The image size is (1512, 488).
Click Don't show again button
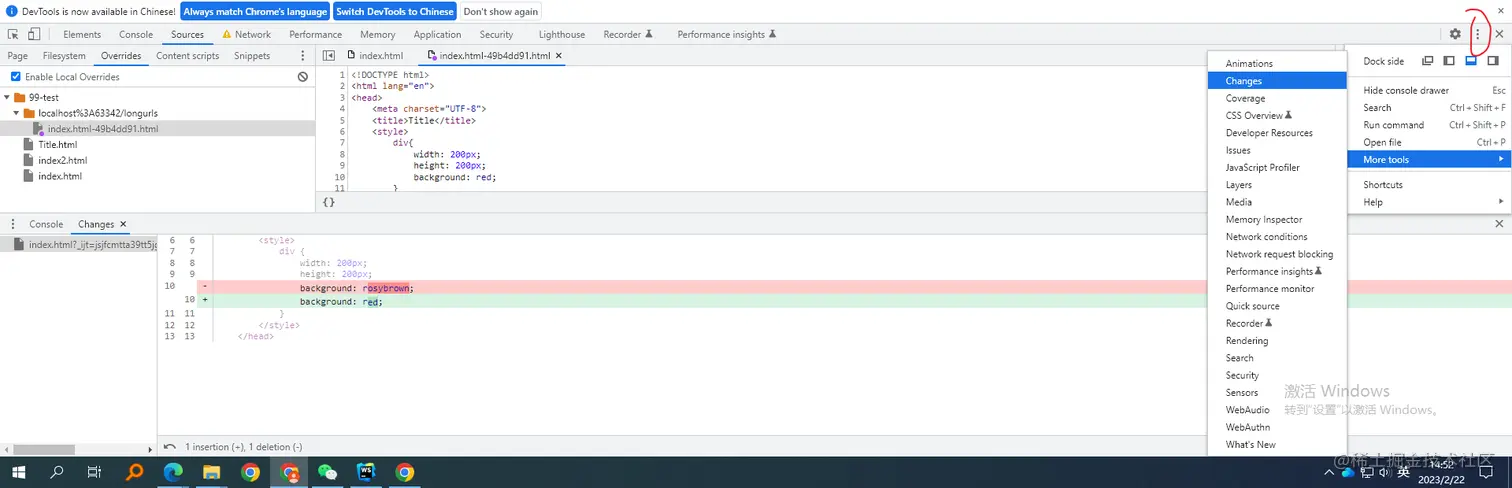tap(501, 11)
